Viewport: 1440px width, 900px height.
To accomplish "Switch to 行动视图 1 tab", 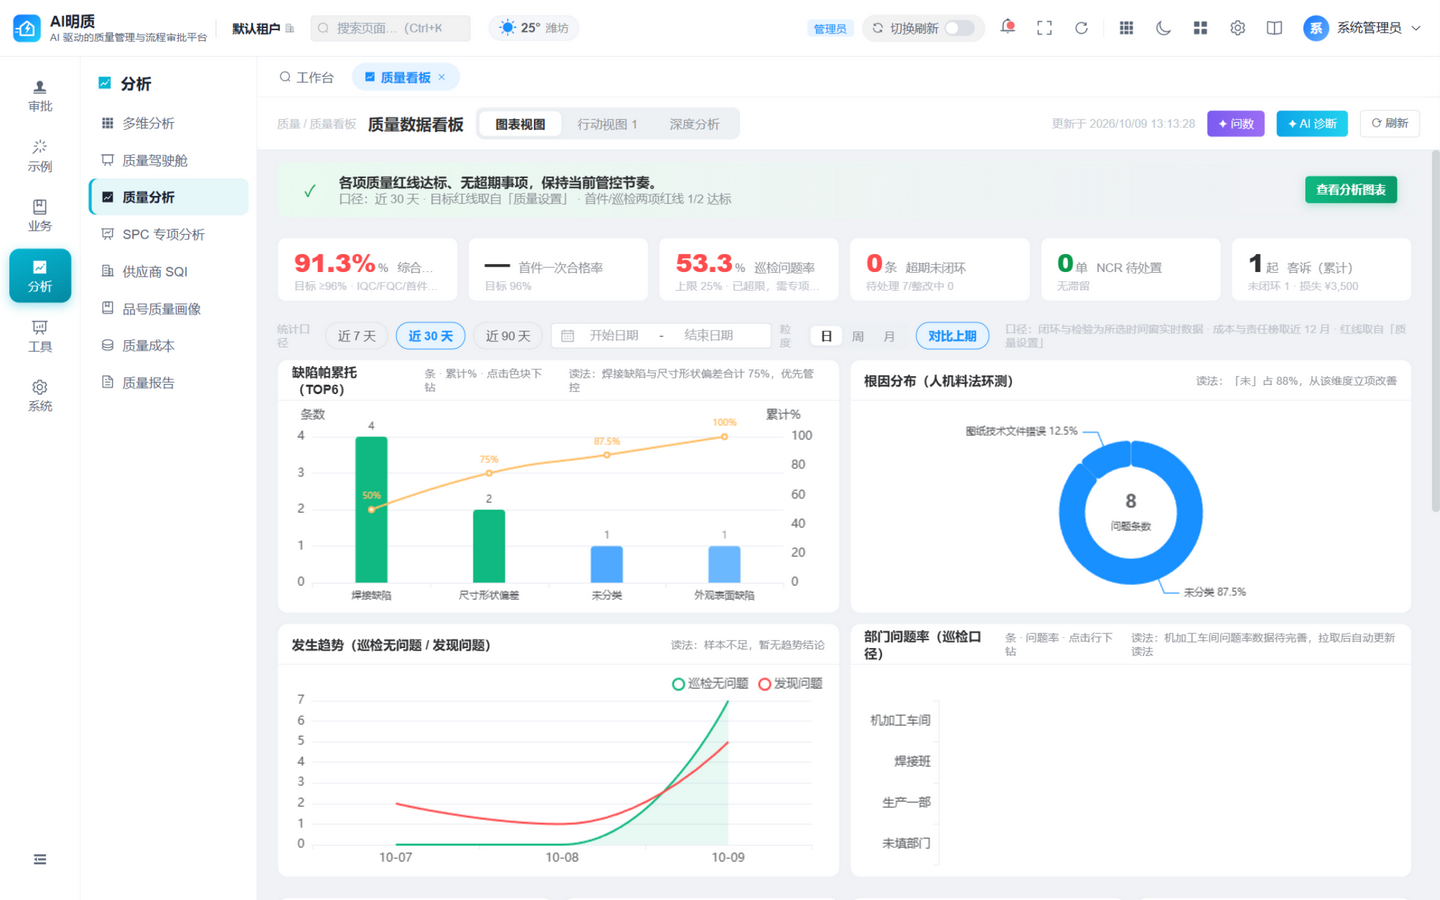I will [x=607, y=124].
